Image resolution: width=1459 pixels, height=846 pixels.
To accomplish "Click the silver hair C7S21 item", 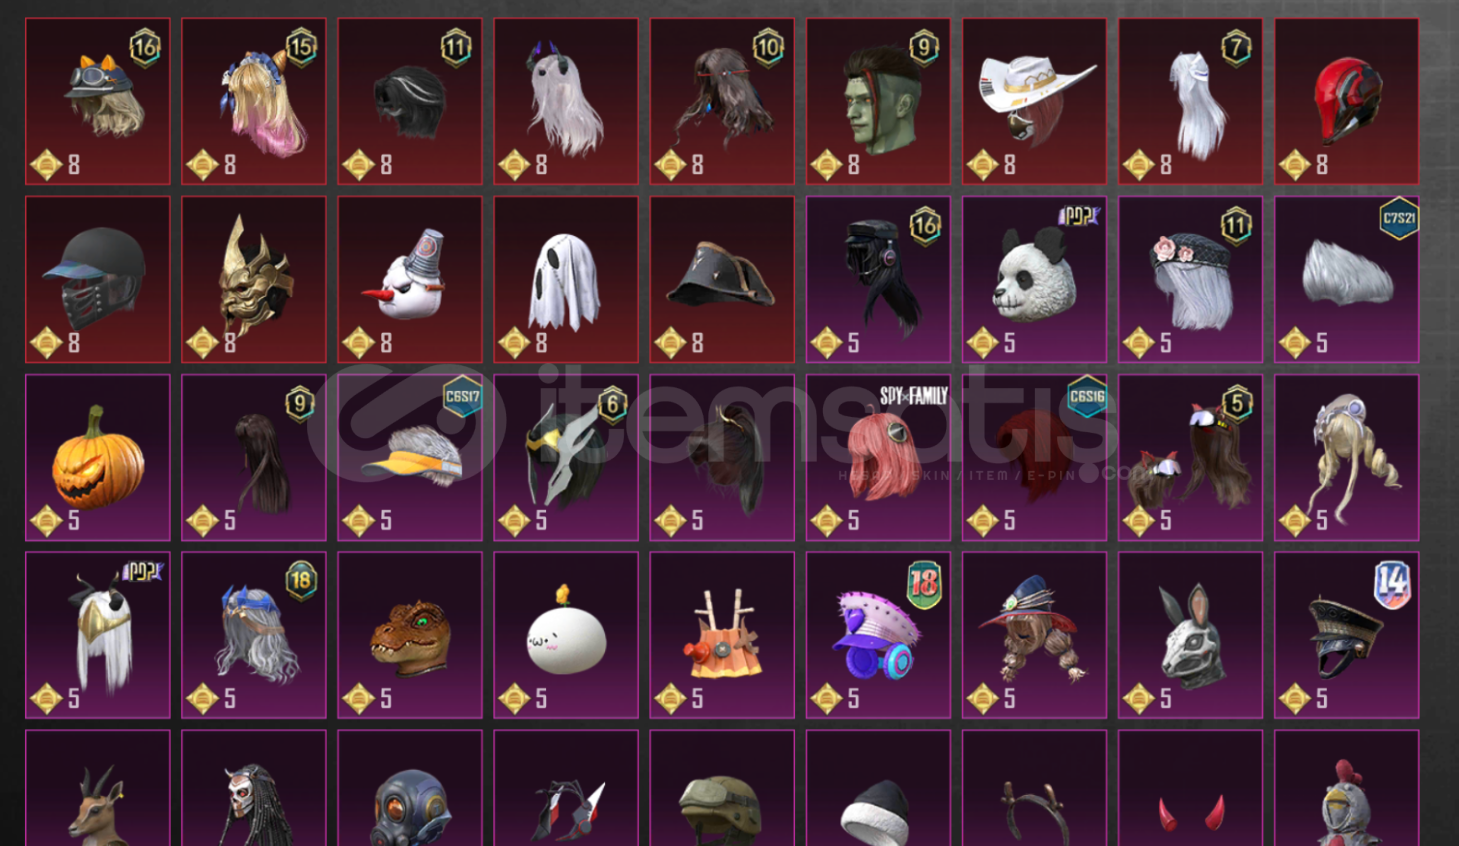I will pos(1346,280).
